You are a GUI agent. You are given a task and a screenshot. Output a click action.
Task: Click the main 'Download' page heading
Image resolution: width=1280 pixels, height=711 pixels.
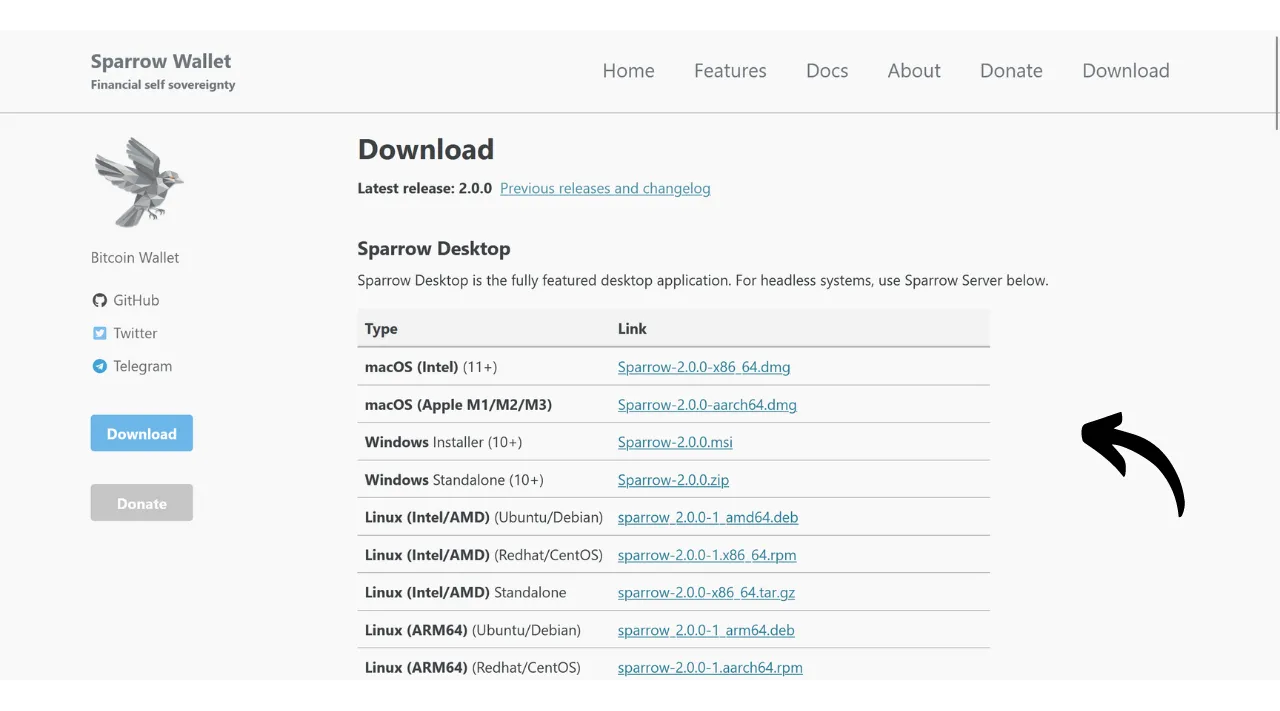pyautogui.click(x=426, y=149)
